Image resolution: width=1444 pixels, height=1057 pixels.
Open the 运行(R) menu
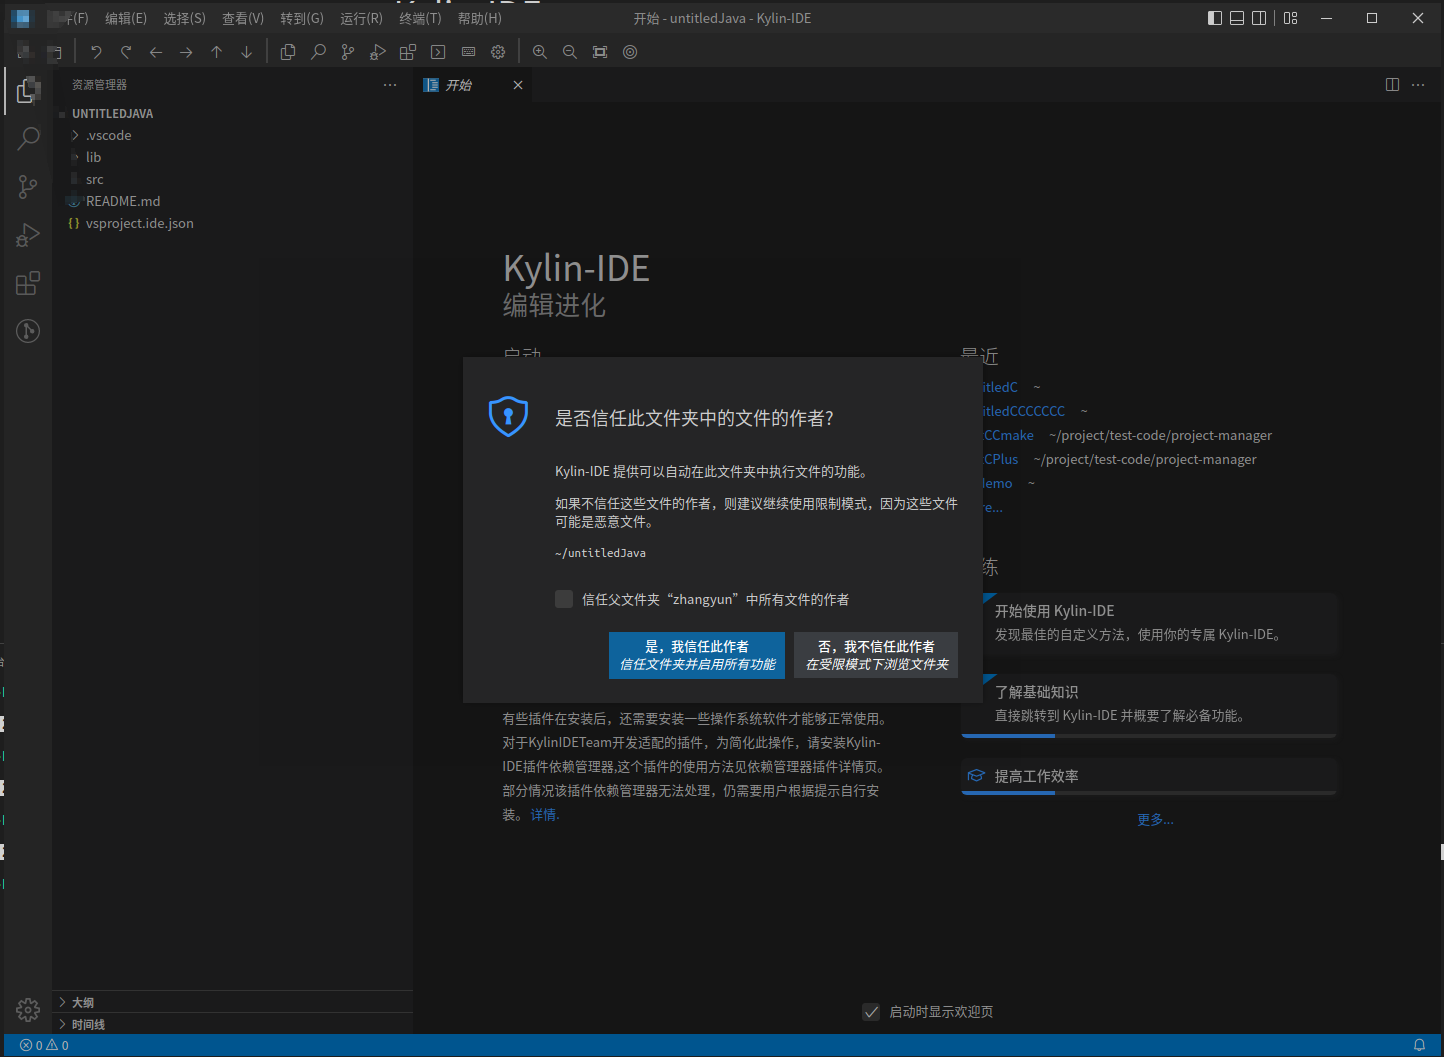[x=361, y=18]
